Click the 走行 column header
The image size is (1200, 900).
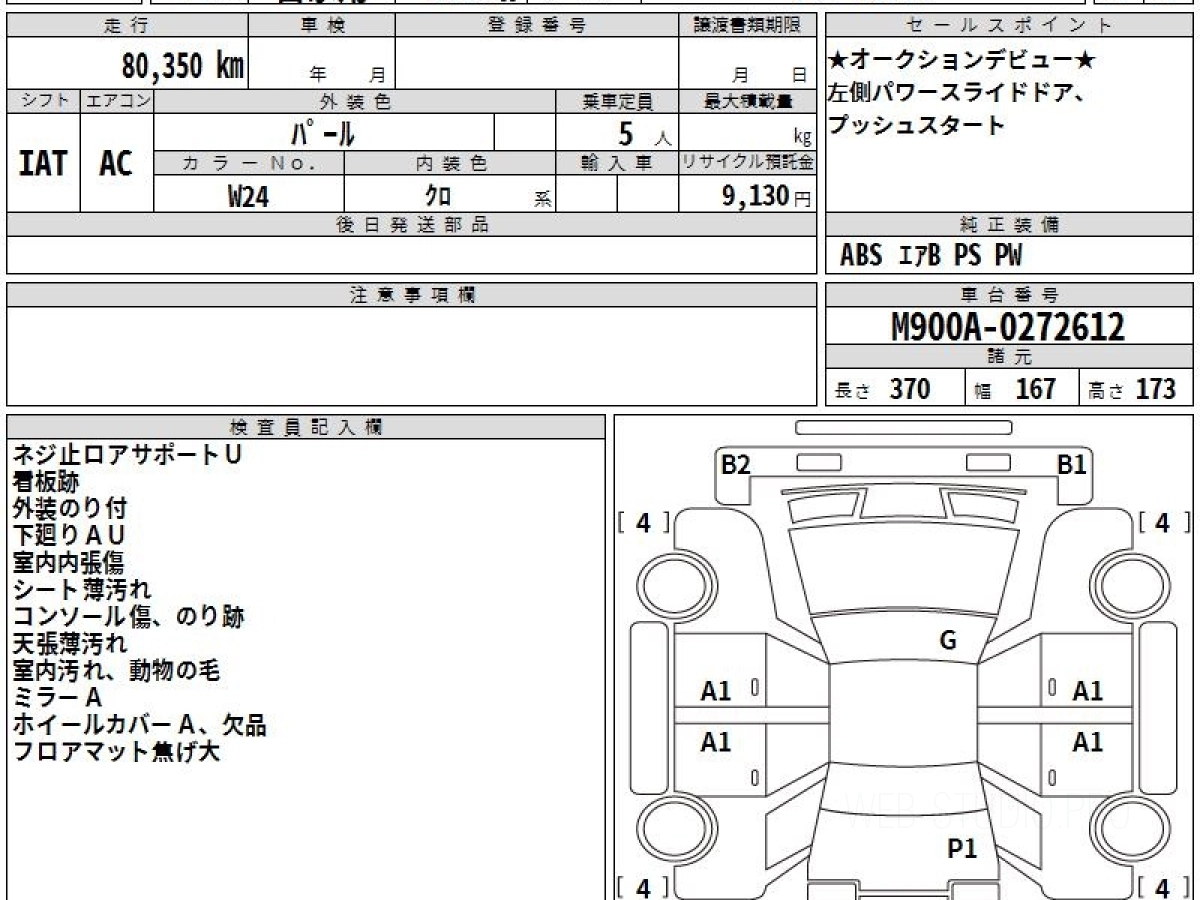(x=127, y=26)
